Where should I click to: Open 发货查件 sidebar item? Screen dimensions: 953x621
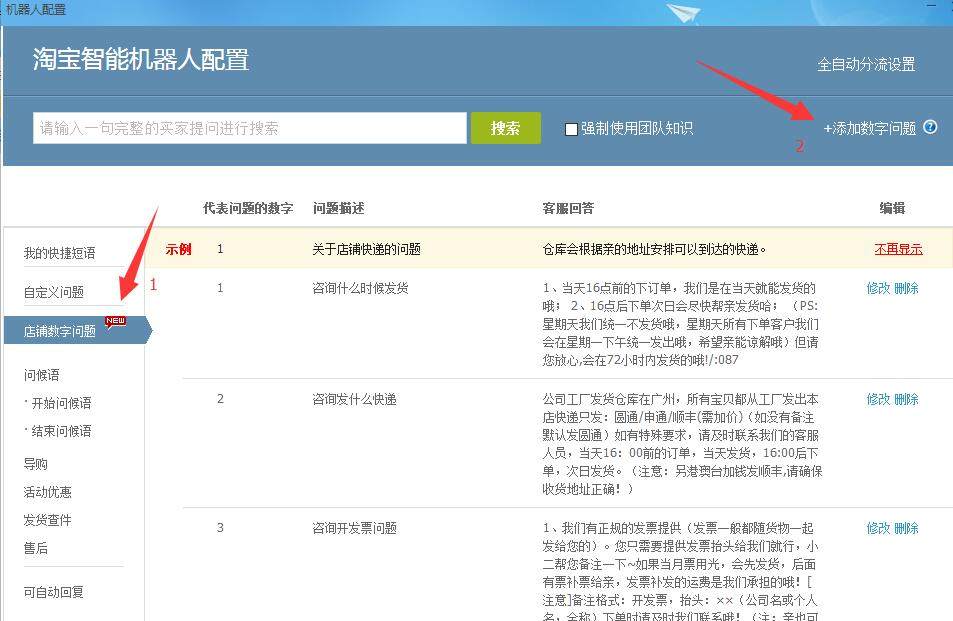(x=47, y=520)
